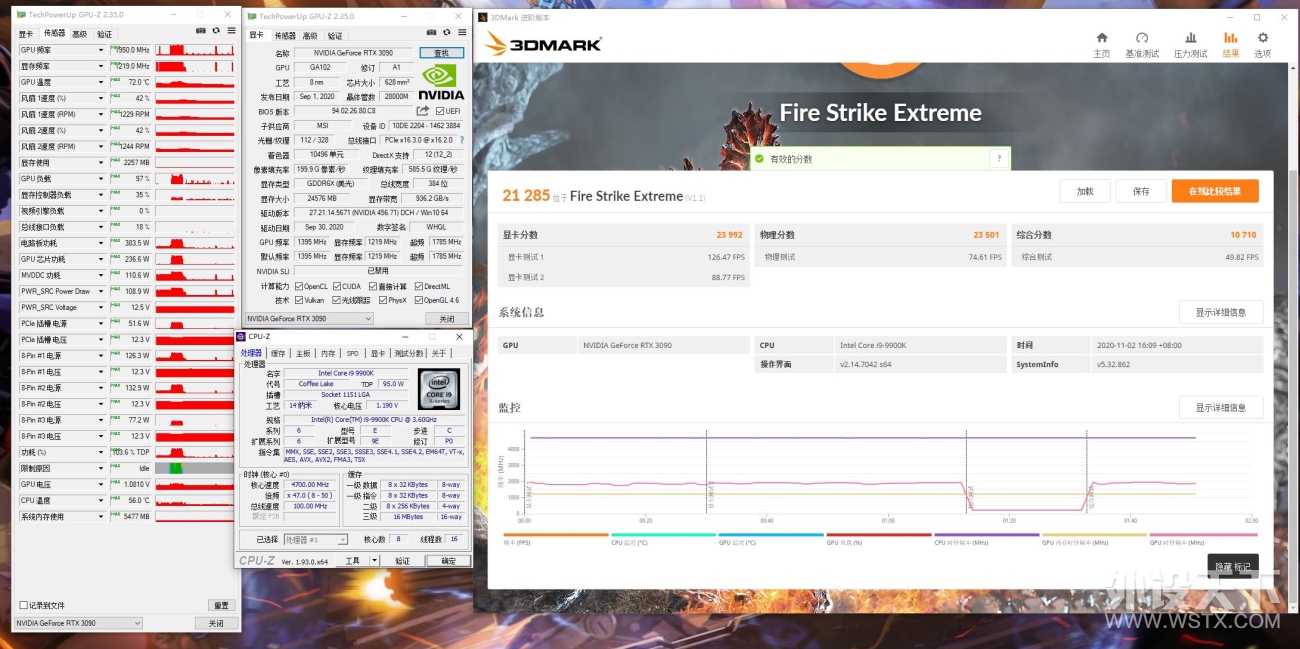This screenshot has width=1300, height=649.
Task: Click 显示详细信息 beside 系统信息
Action: click(1221, 312)
